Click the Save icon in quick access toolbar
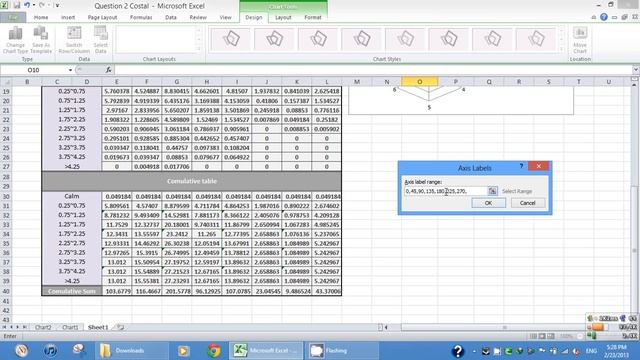The height and width of the screenshot is (360, 640). 17,5
